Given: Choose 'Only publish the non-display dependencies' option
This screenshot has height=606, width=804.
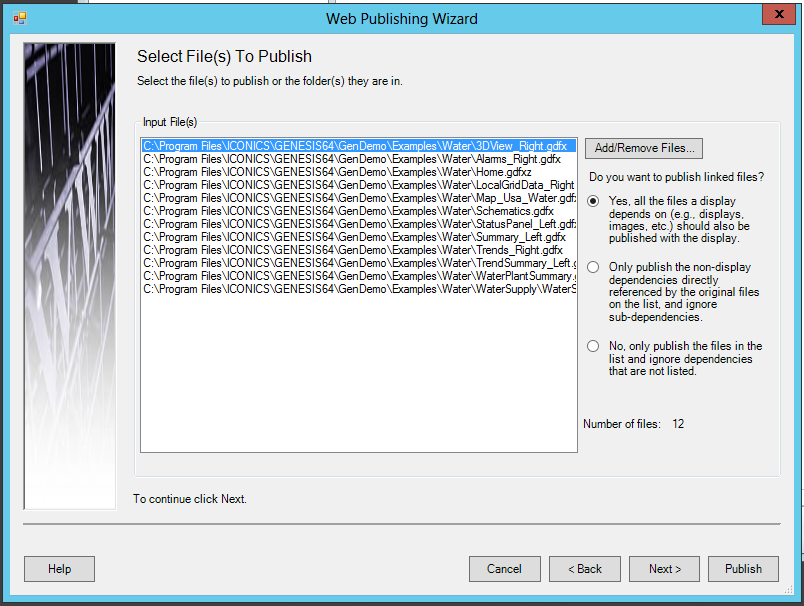Looking at the screenshot, I should coord(594,267).
